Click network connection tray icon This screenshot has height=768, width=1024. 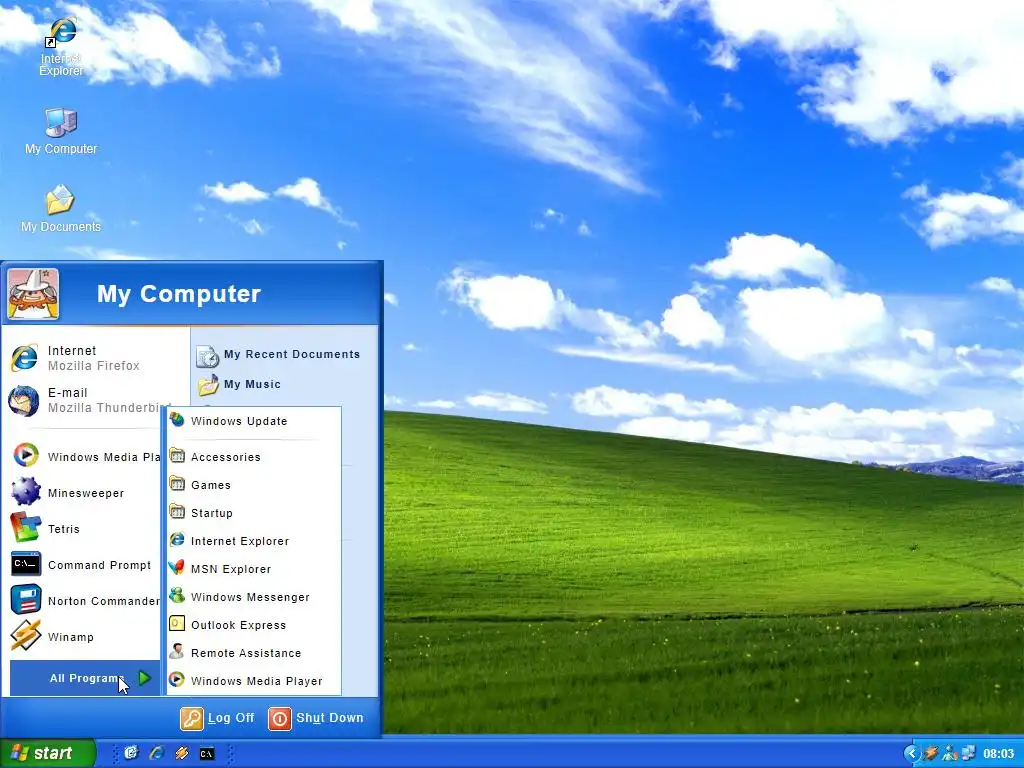968,753
